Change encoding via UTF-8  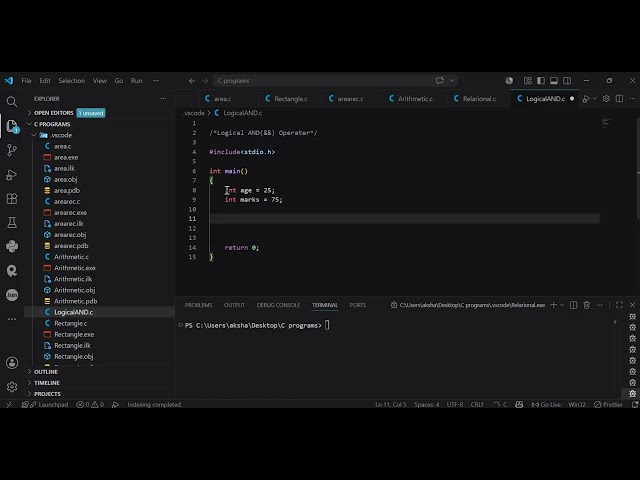(x=455, y=404)
